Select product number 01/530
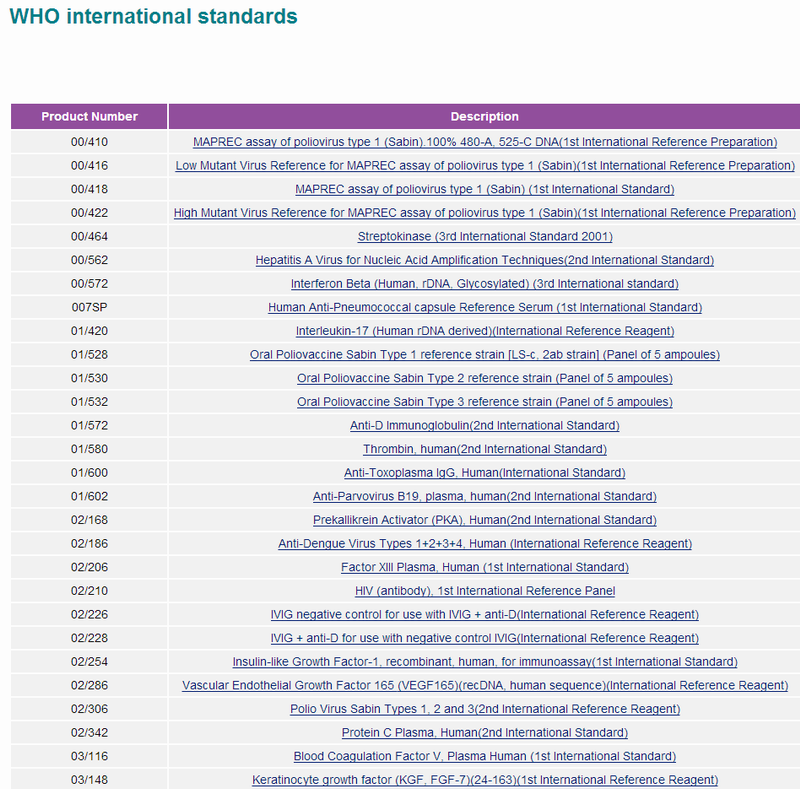The image size is (800, 789). [x=89, y=378]
